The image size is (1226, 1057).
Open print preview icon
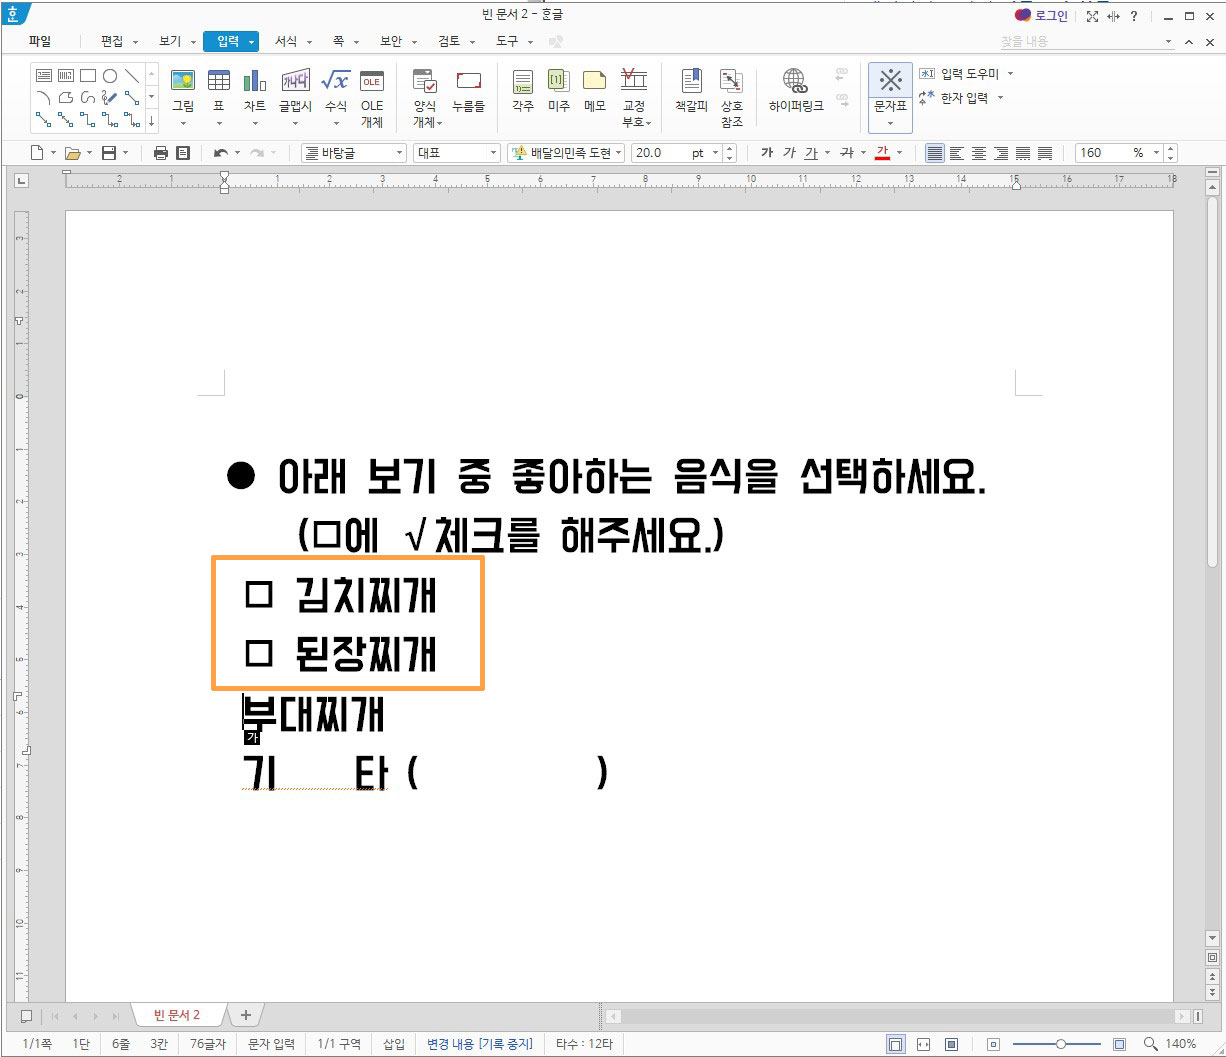[x=183, y=153]
